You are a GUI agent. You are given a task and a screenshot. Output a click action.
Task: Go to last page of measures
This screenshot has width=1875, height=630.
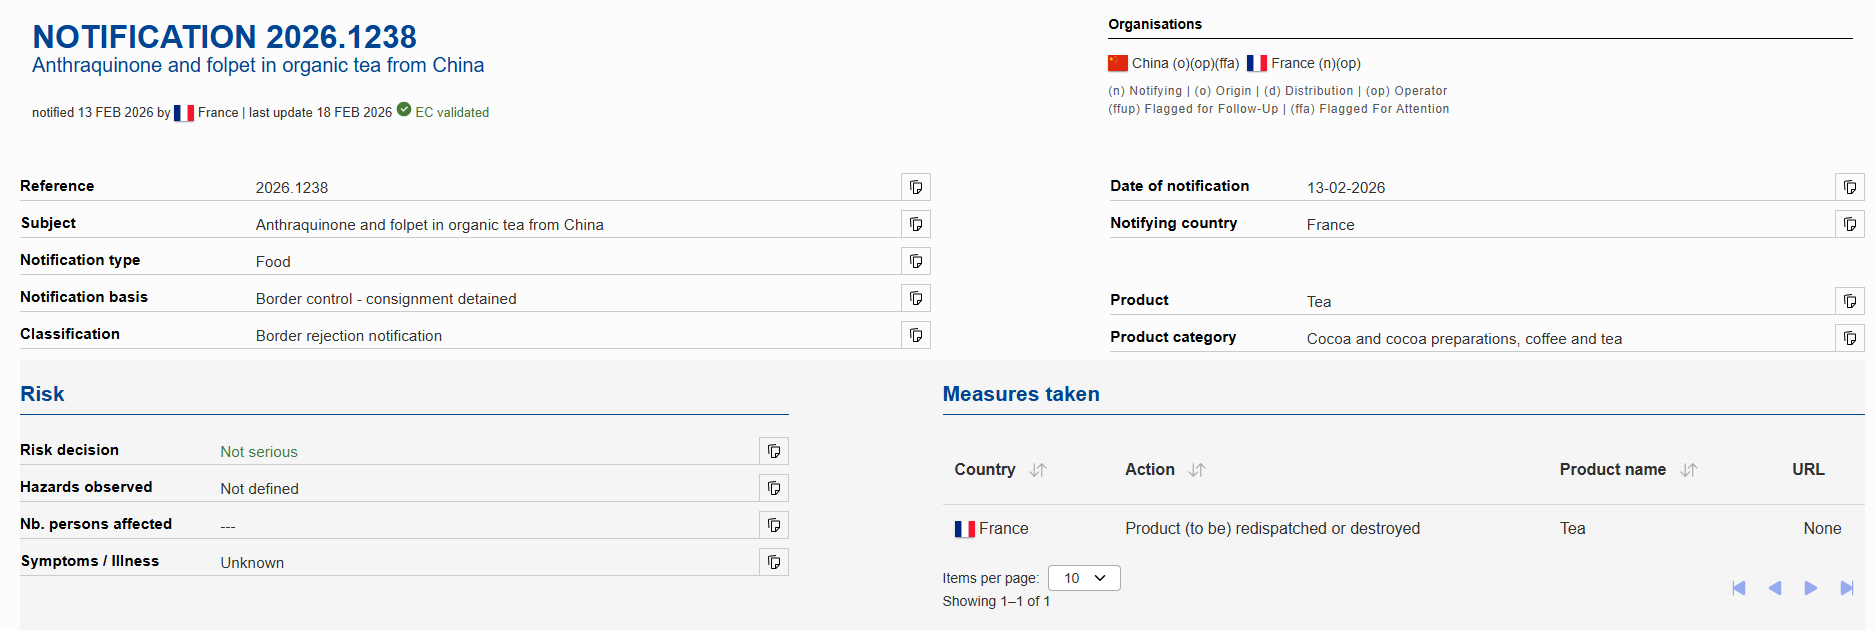click(x=1847, y=588)
